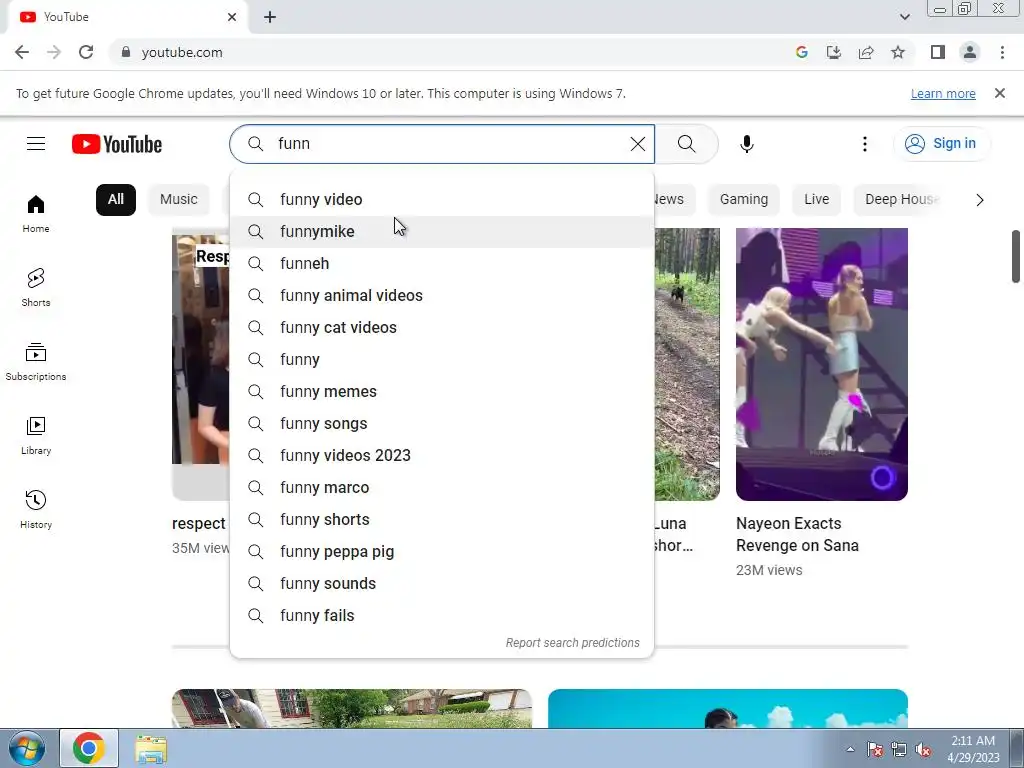Choose the 'funny marco' suggestion
The width and height of the screenshot is (1024, 768).
click(x=441, y=487)
